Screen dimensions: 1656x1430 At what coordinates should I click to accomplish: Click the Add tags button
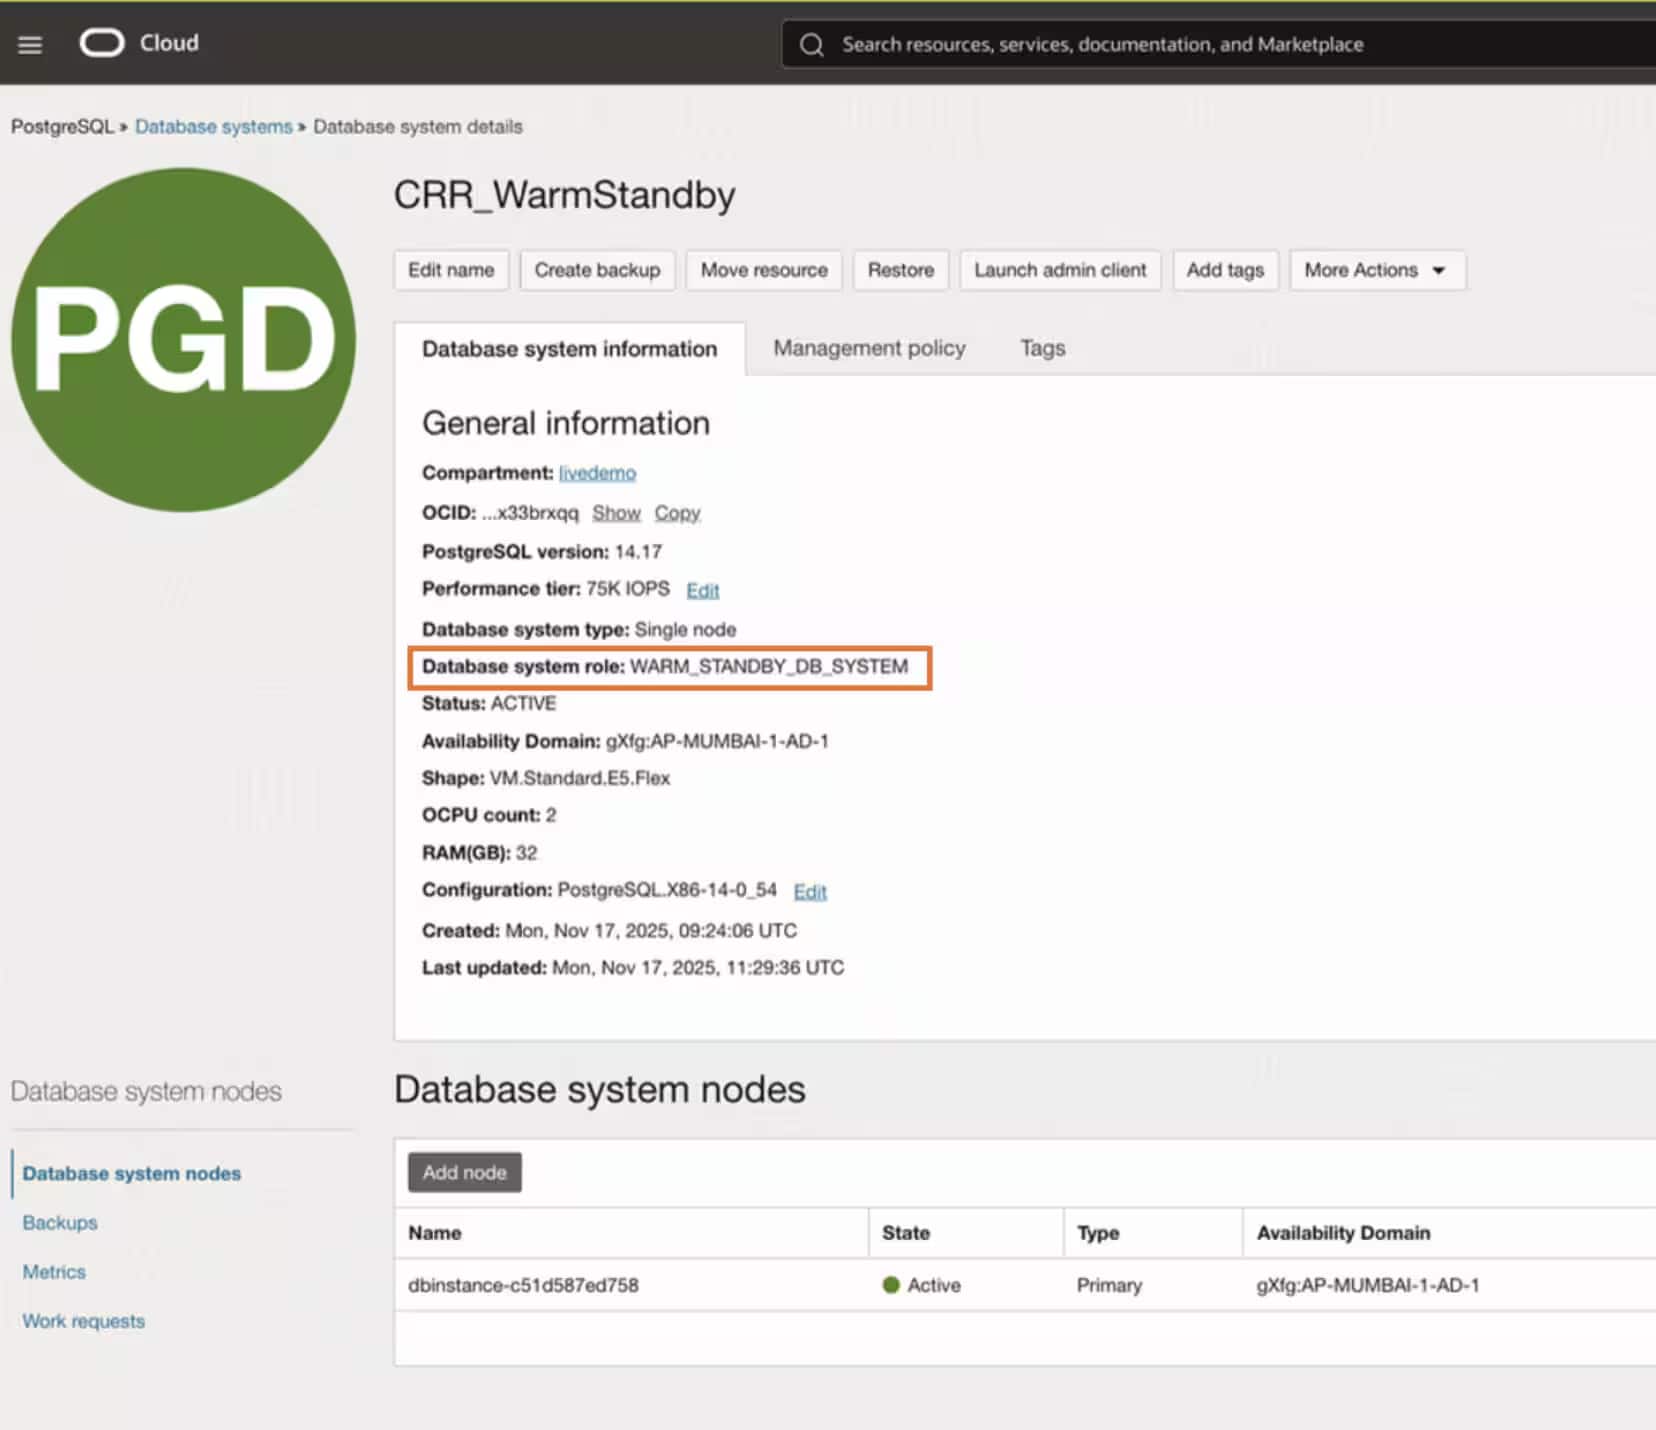1225,270
